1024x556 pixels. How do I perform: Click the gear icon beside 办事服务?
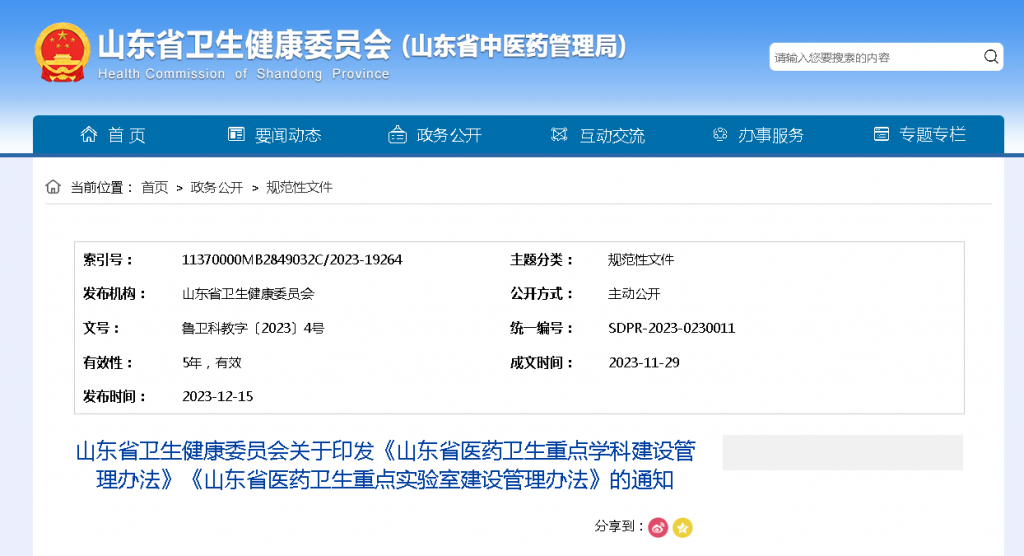(720, 135)
